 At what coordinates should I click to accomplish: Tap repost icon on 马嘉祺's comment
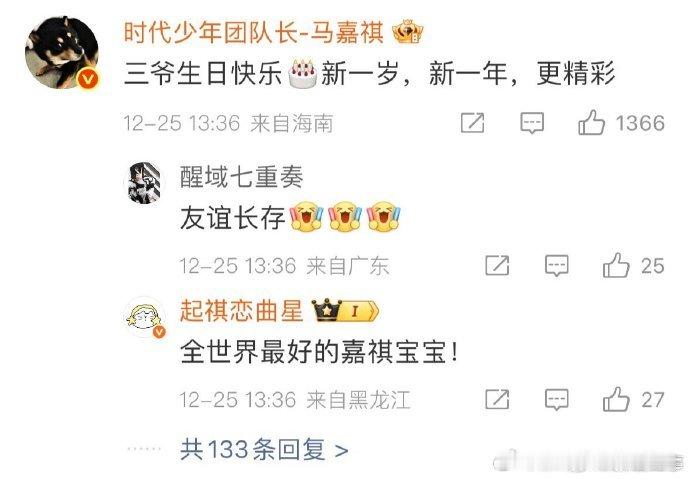(473, 123)
